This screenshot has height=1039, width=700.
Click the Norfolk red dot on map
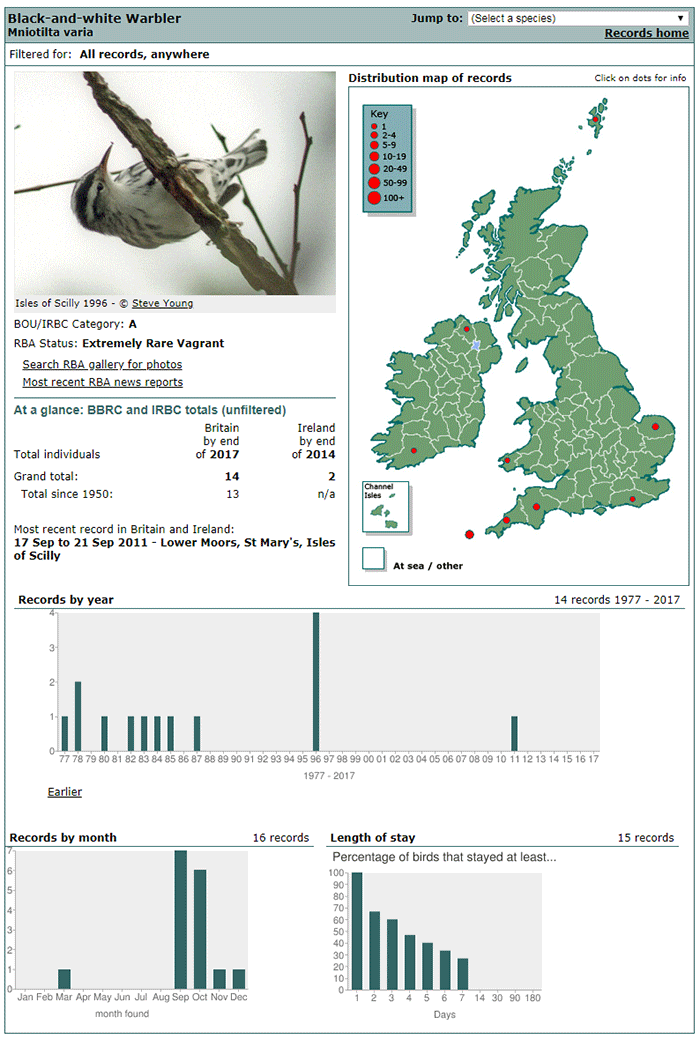(x=655, y=427)
